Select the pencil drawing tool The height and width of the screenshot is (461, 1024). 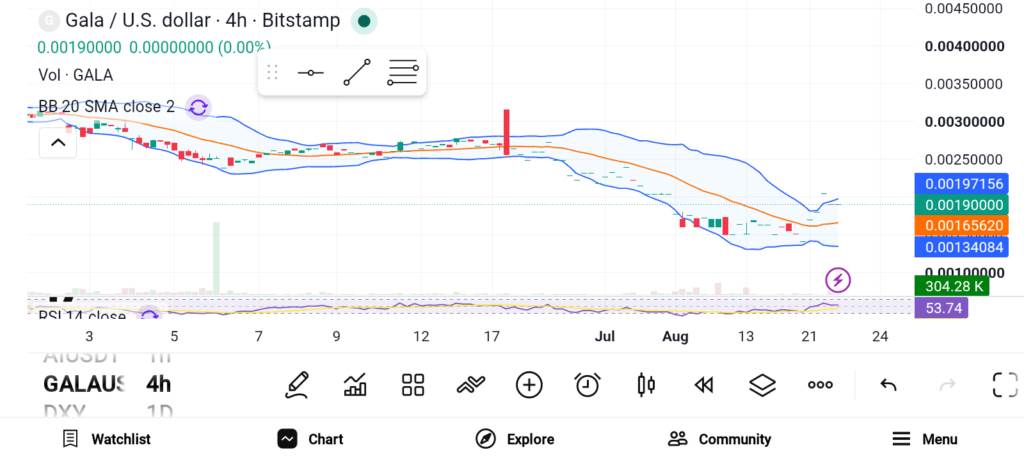click(x=297, y=385)
